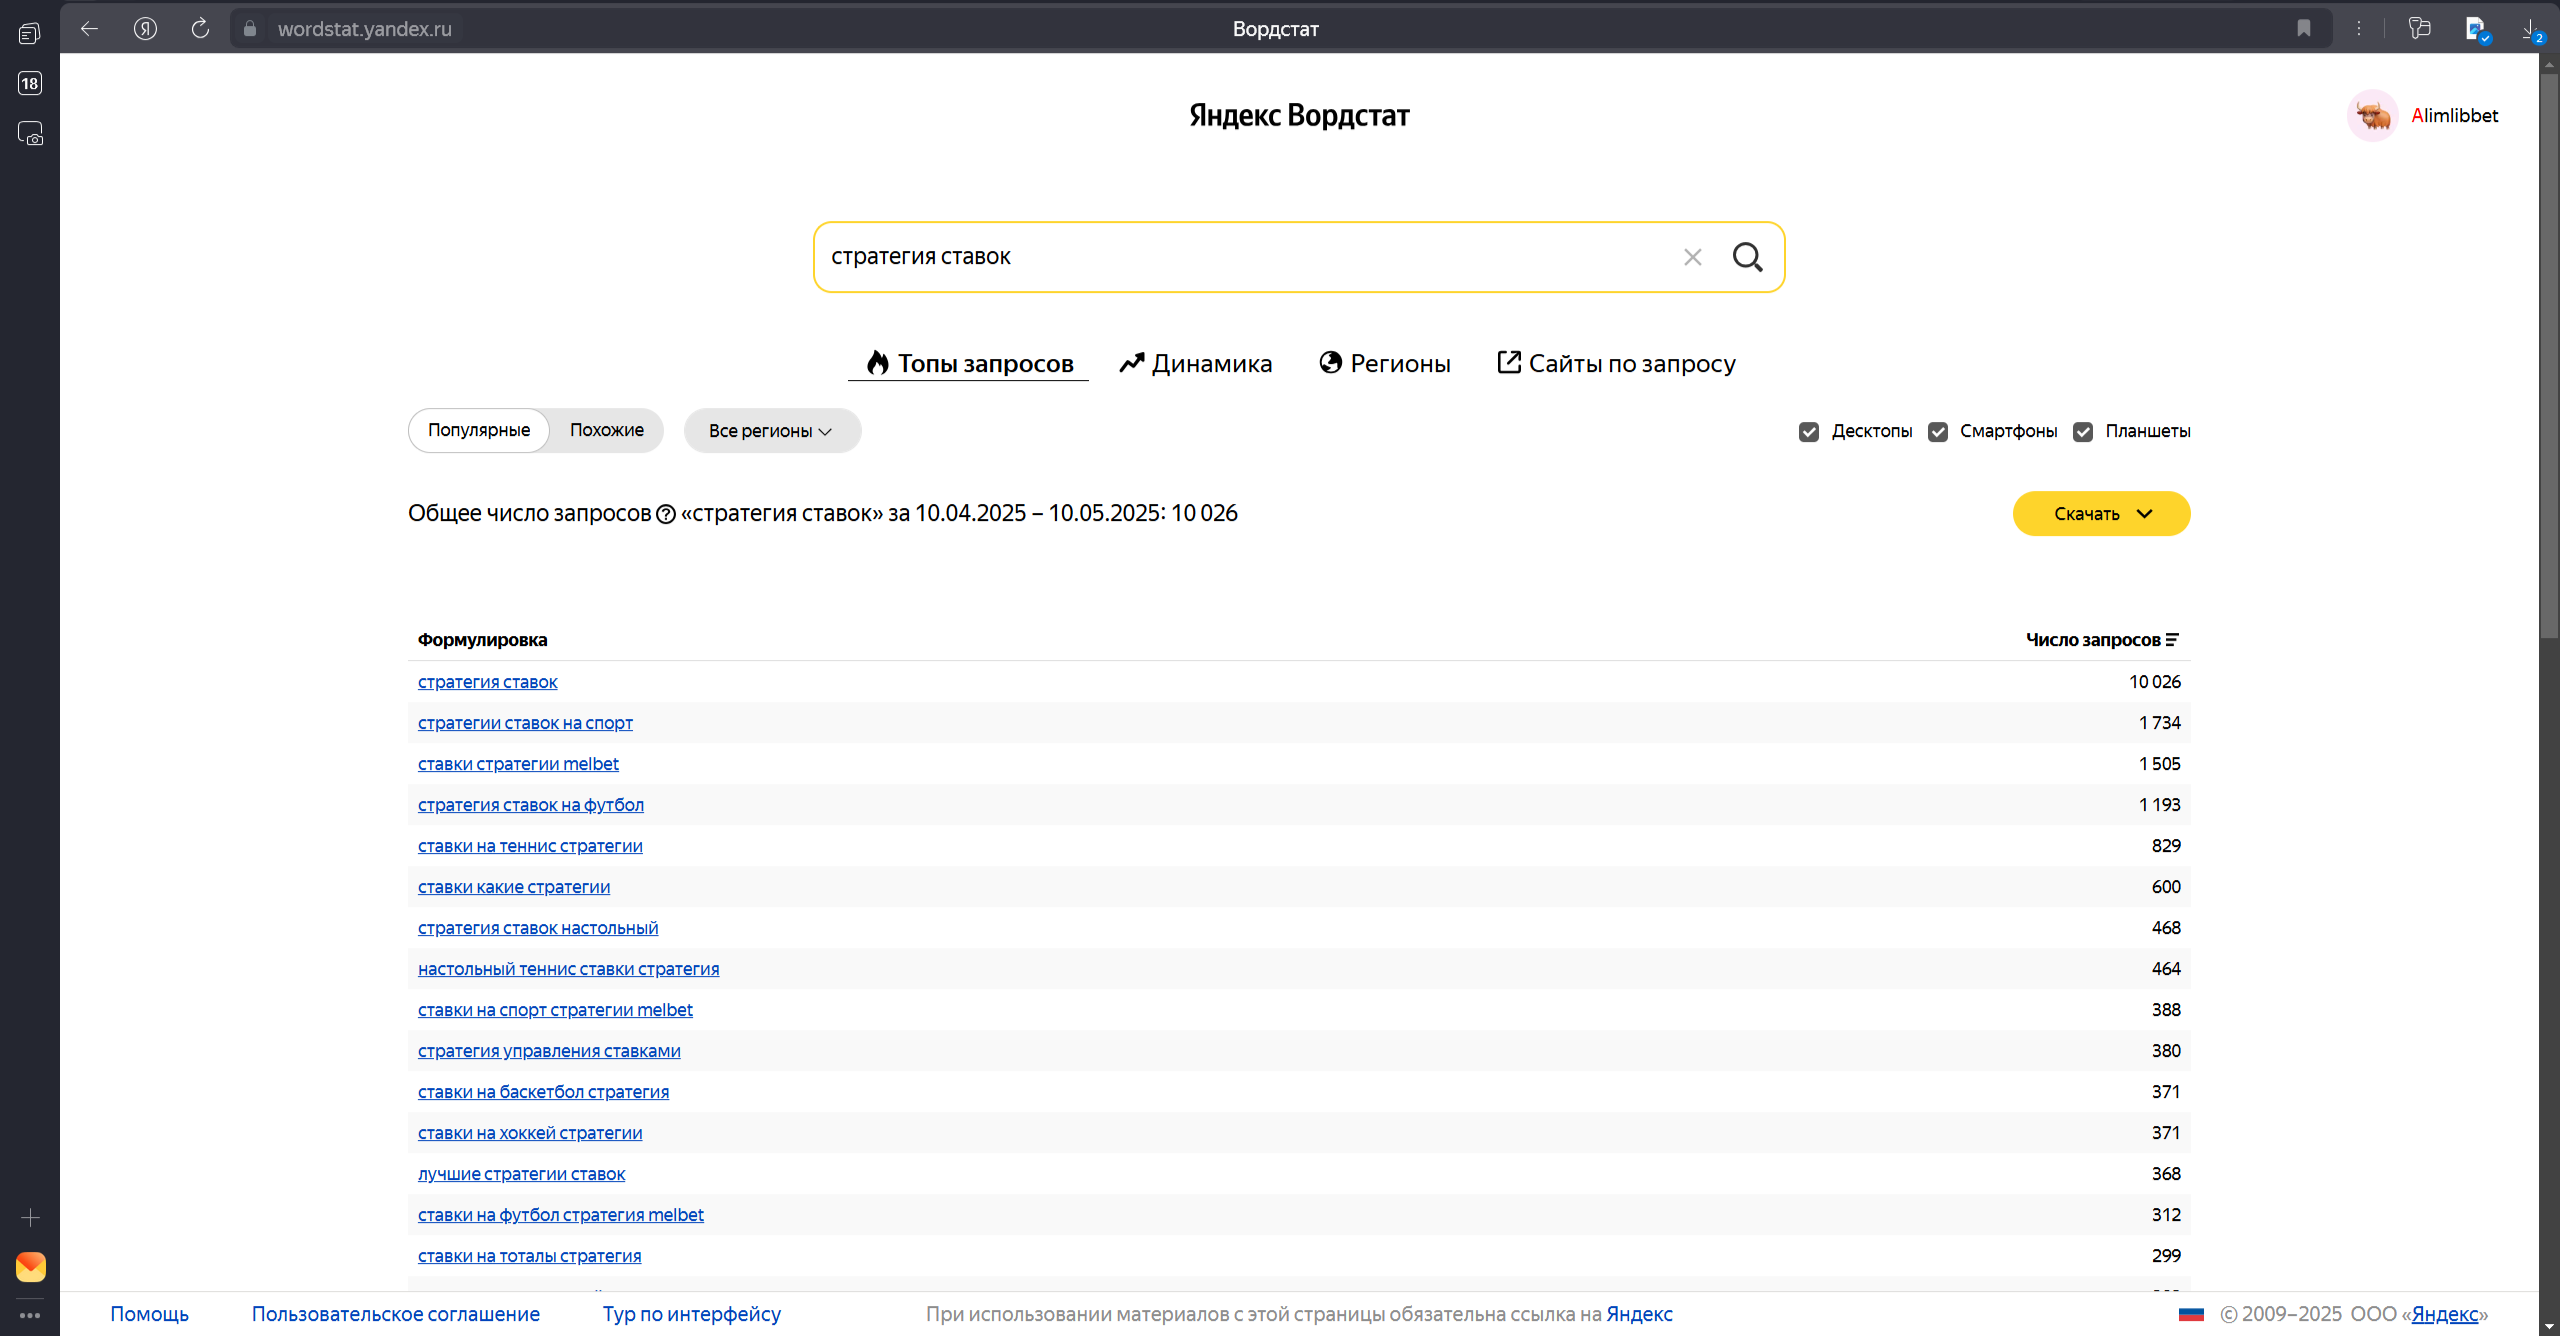This screenshot has width=2560, height=1336.
Task: Click the Формулировка column header
Action: click(x=482, y=640)
